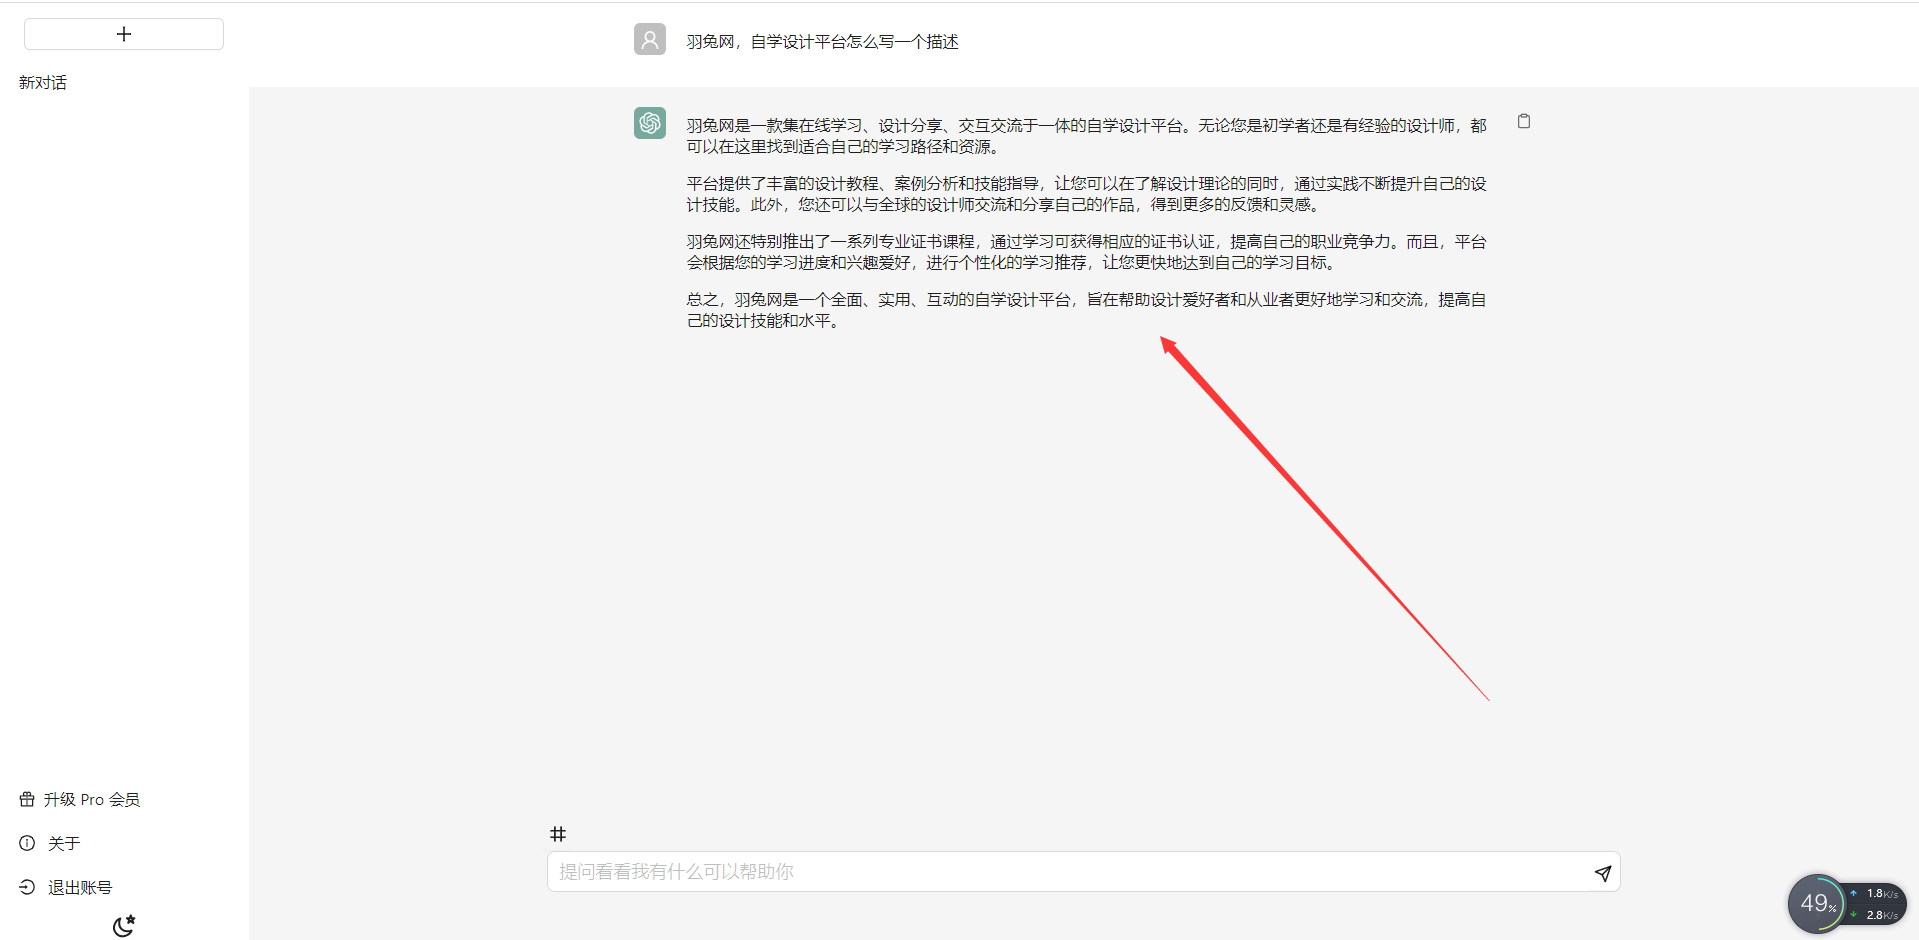Click the network speed indicator widget
This screenshot has width=1919, height=940.
click(x=1877, y=904)
